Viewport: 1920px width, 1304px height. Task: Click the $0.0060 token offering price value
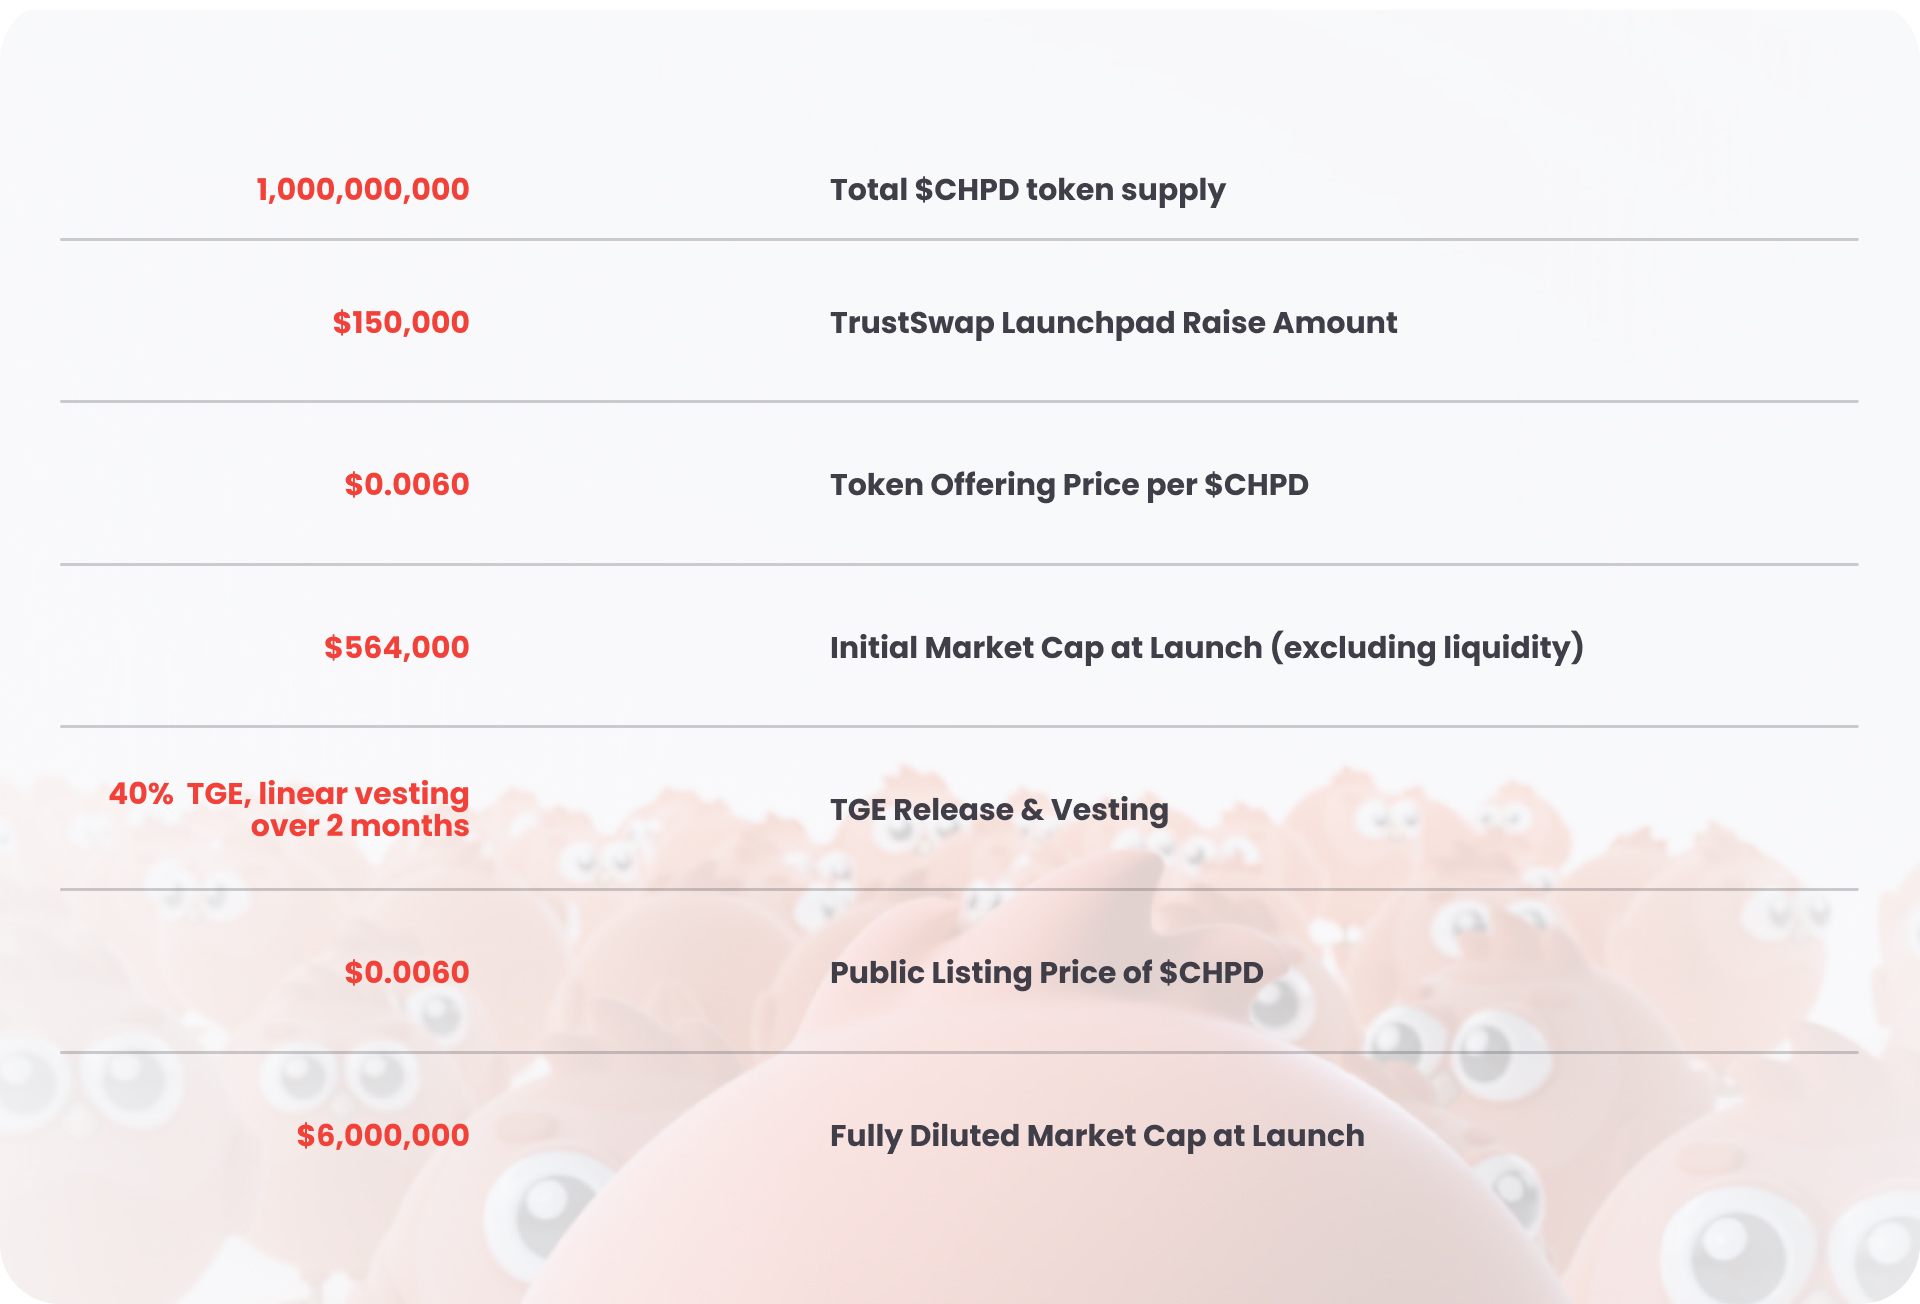(x=407, y=484)
